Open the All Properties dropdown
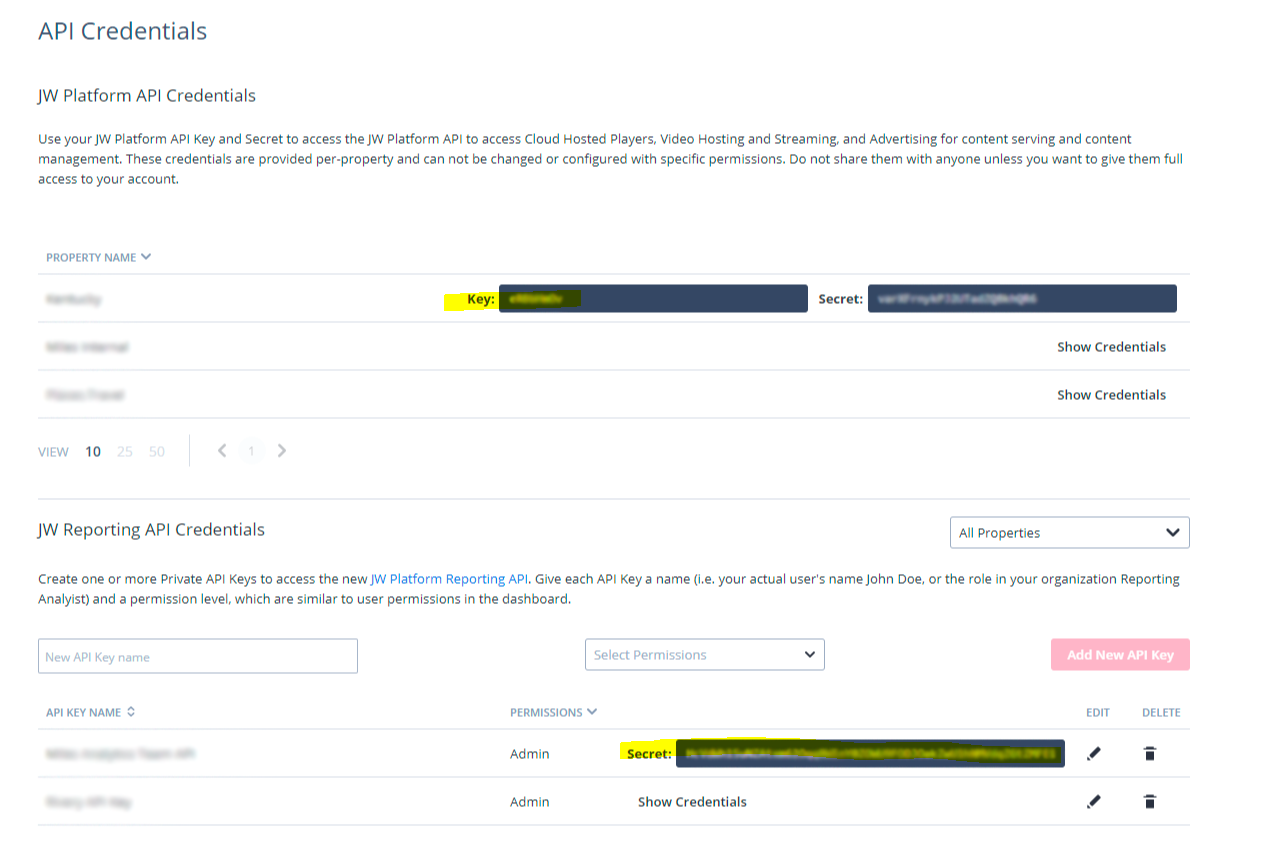Screen dimensions: 1263x862 [x=1069, y=533]
